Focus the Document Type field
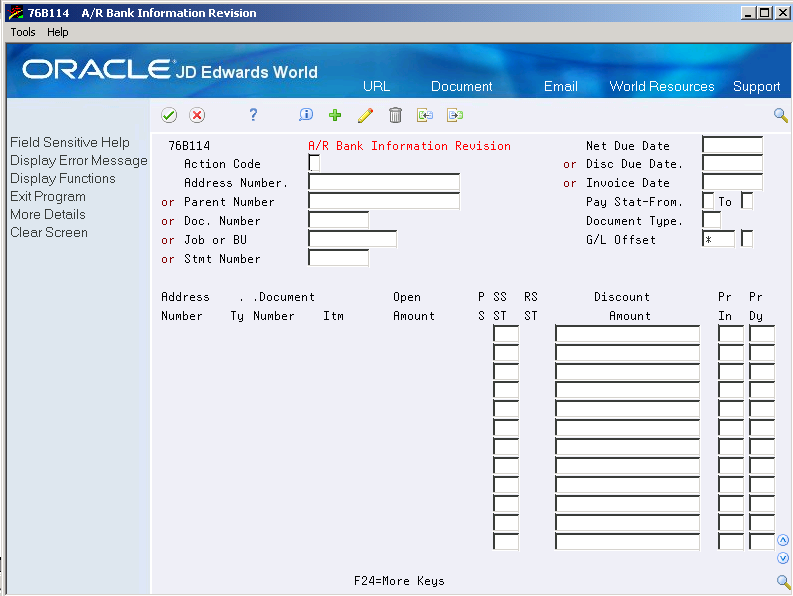This screenshot has width=793, height=596. coord(712,220)
